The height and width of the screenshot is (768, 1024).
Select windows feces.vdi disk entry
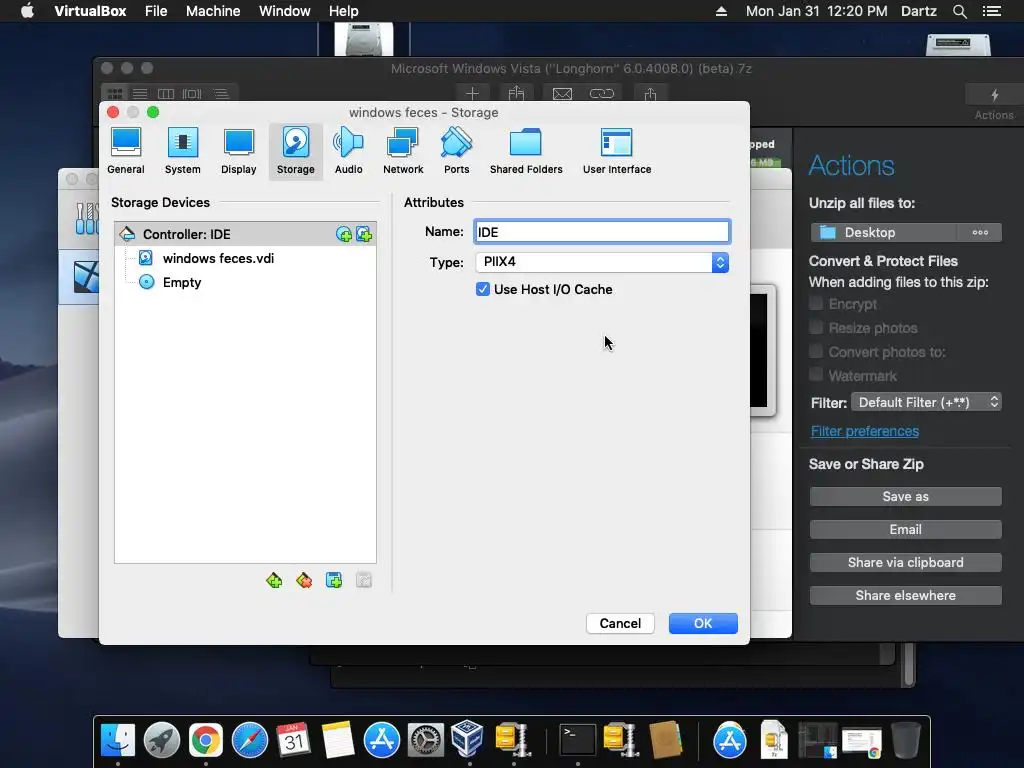pos(246,259)
